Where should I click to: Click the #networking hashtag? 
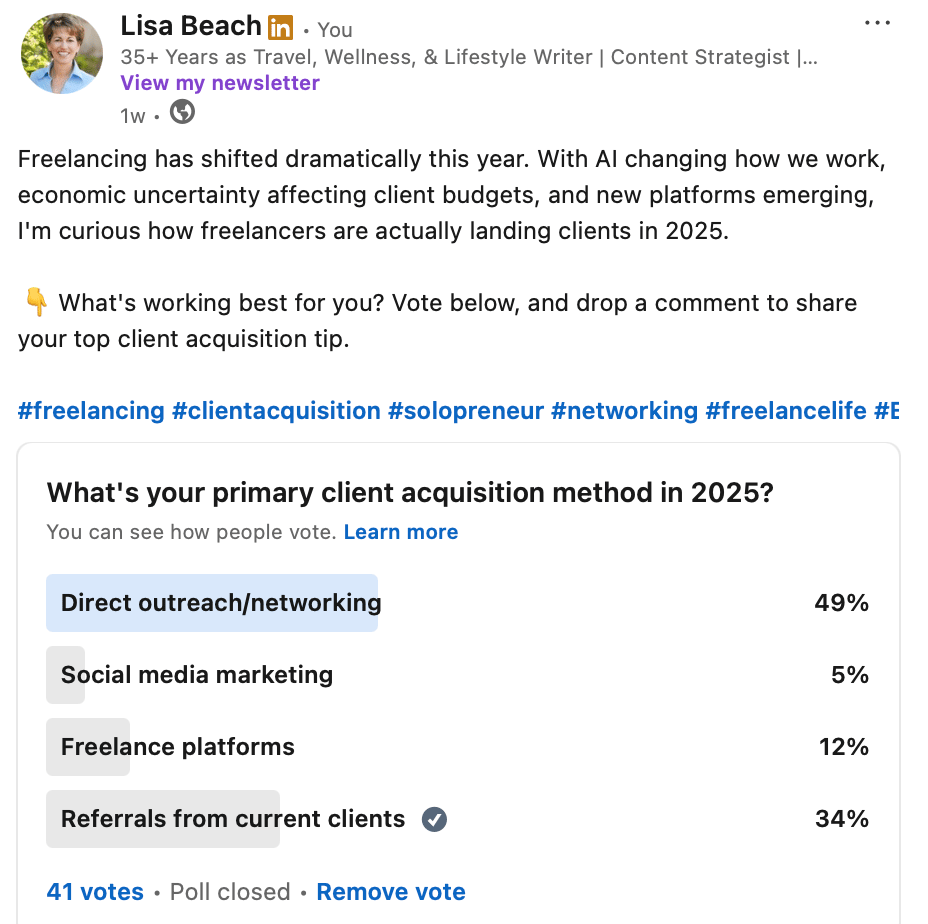[x=624, y=411]
